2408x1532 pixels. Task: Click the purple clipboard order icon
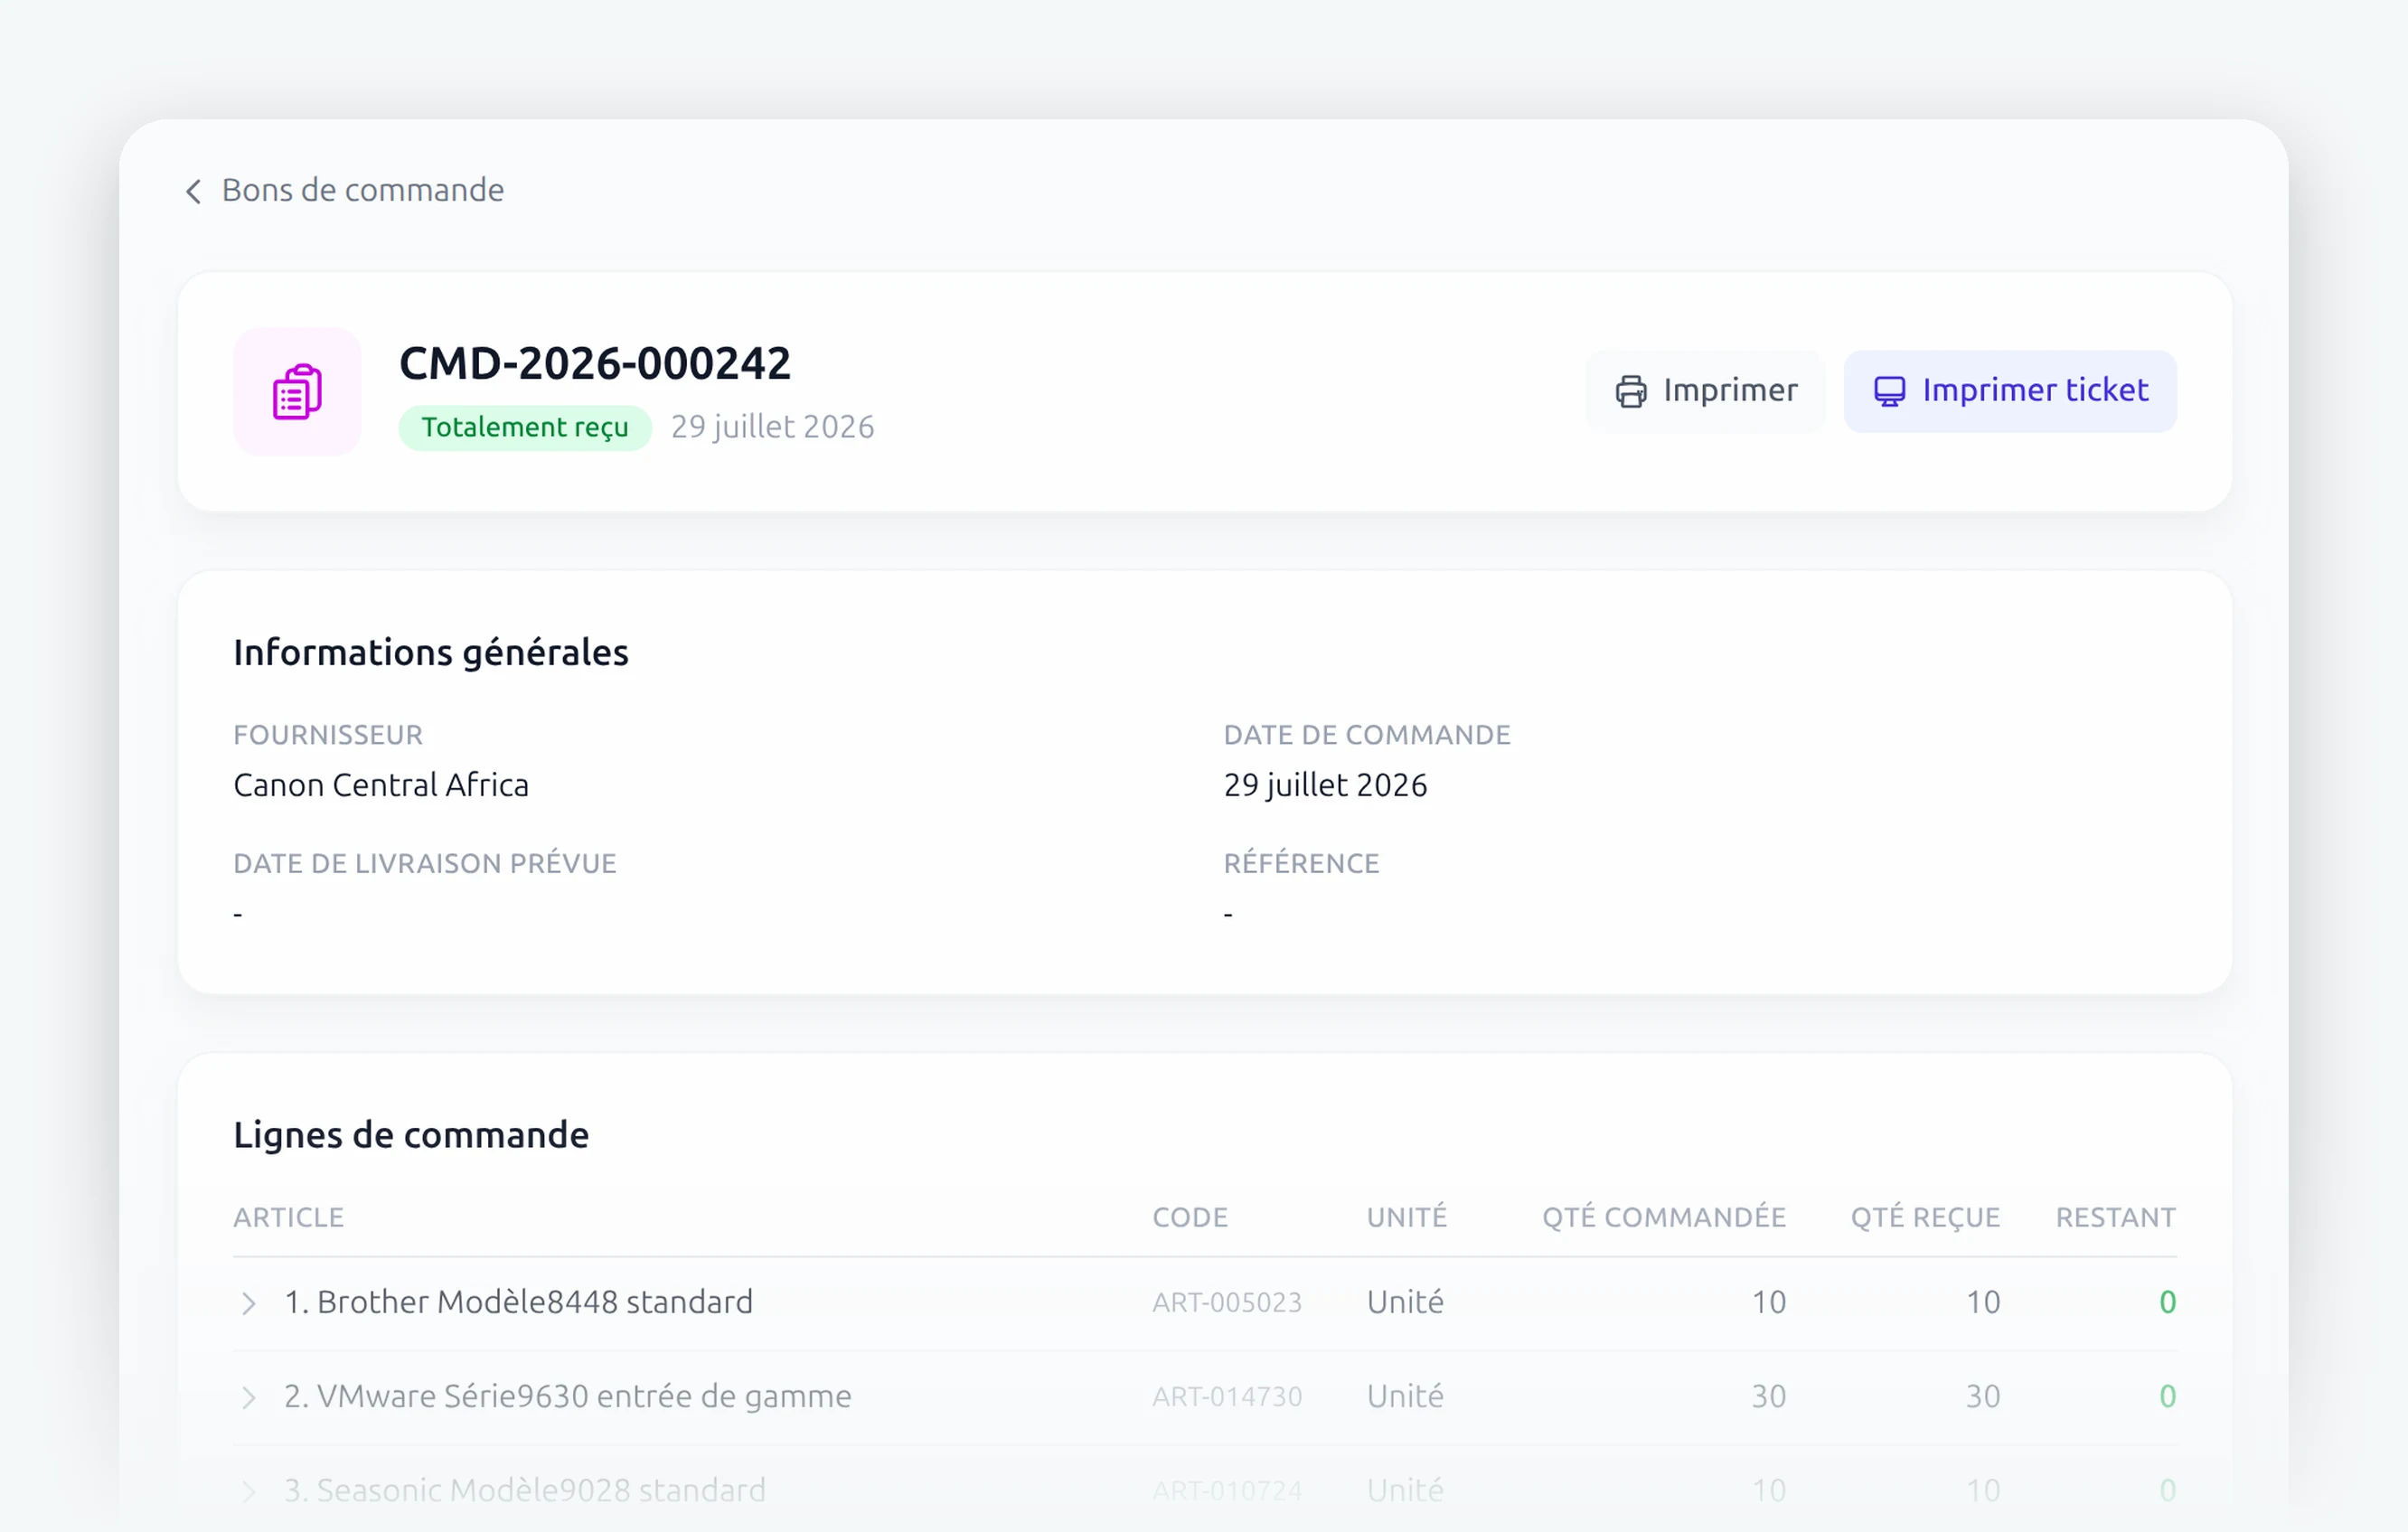click(297, 391)
